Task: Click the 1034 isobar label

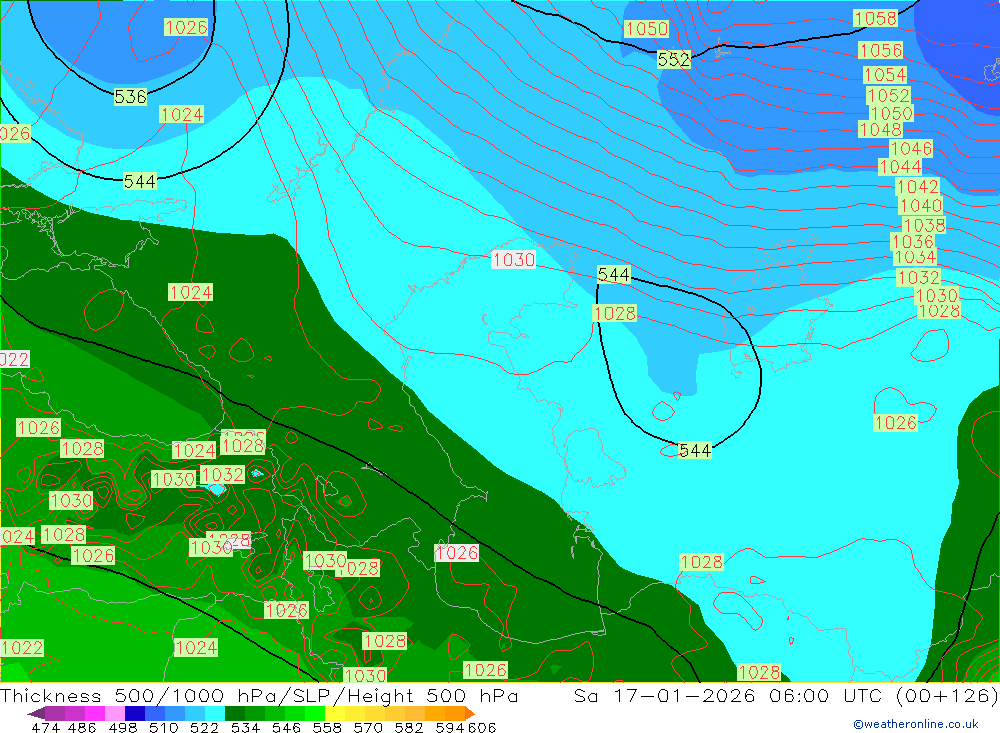Action: (x=914, y=258)
